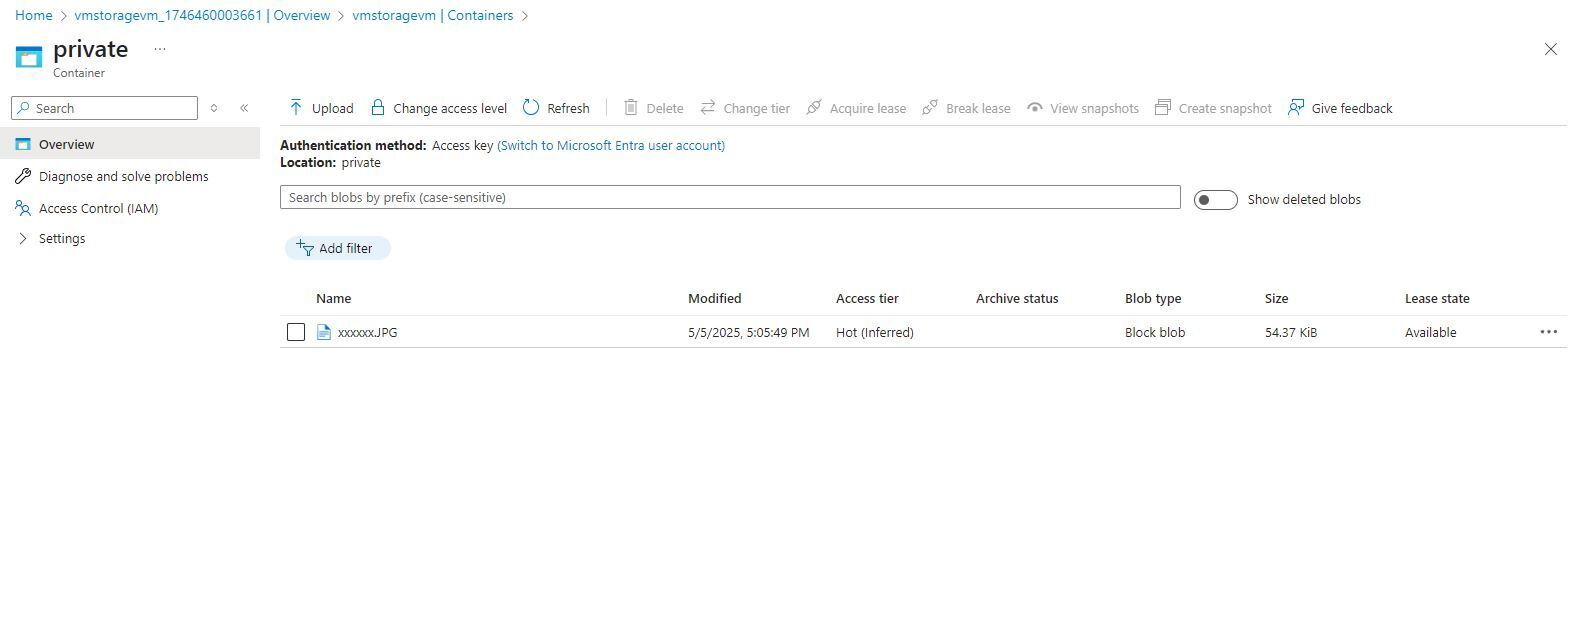
Task: Open the xxxxxx.JPG blob
Action: point(367,332)
